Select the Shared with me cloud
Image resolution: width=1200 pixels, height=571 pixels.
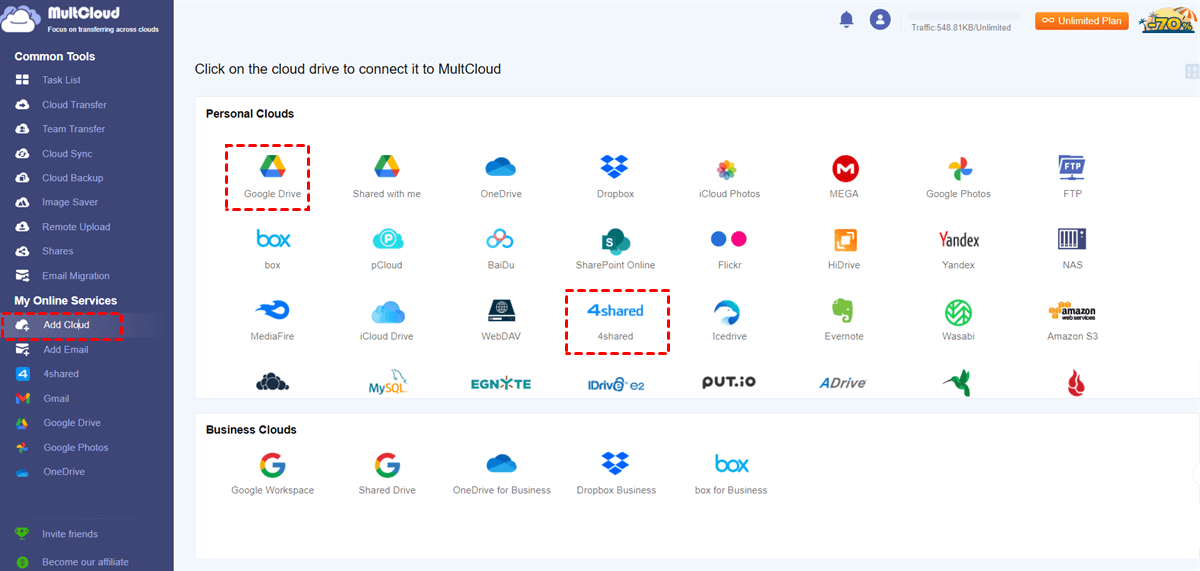[x=387, y=177]
